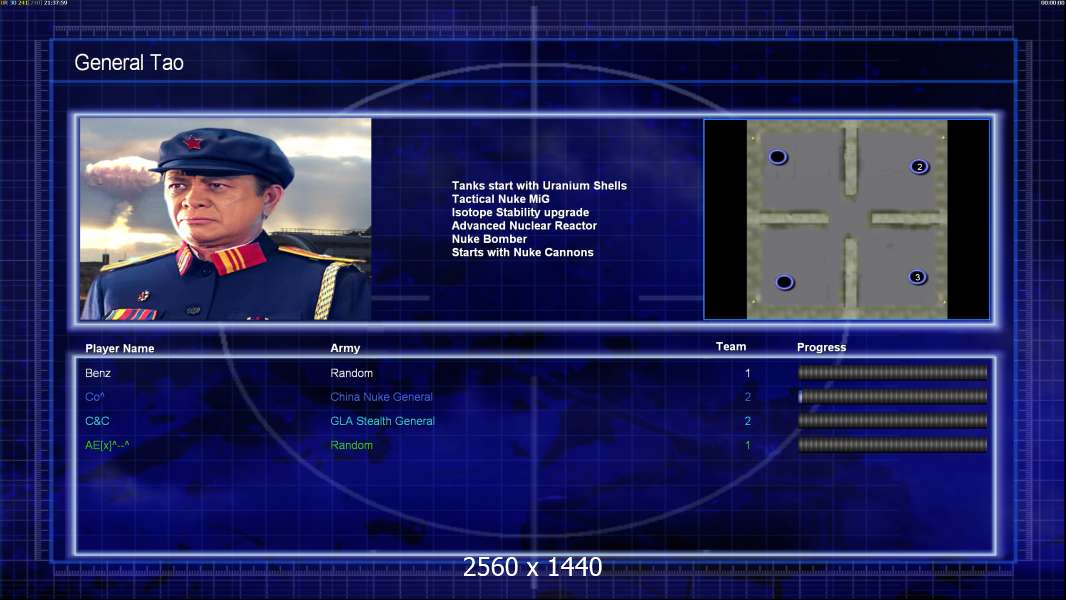The height and width of the screenshot is (600, 1066).
Task: Click AE[x]^--^'s loading progress bar
Action: coord(893,445)
